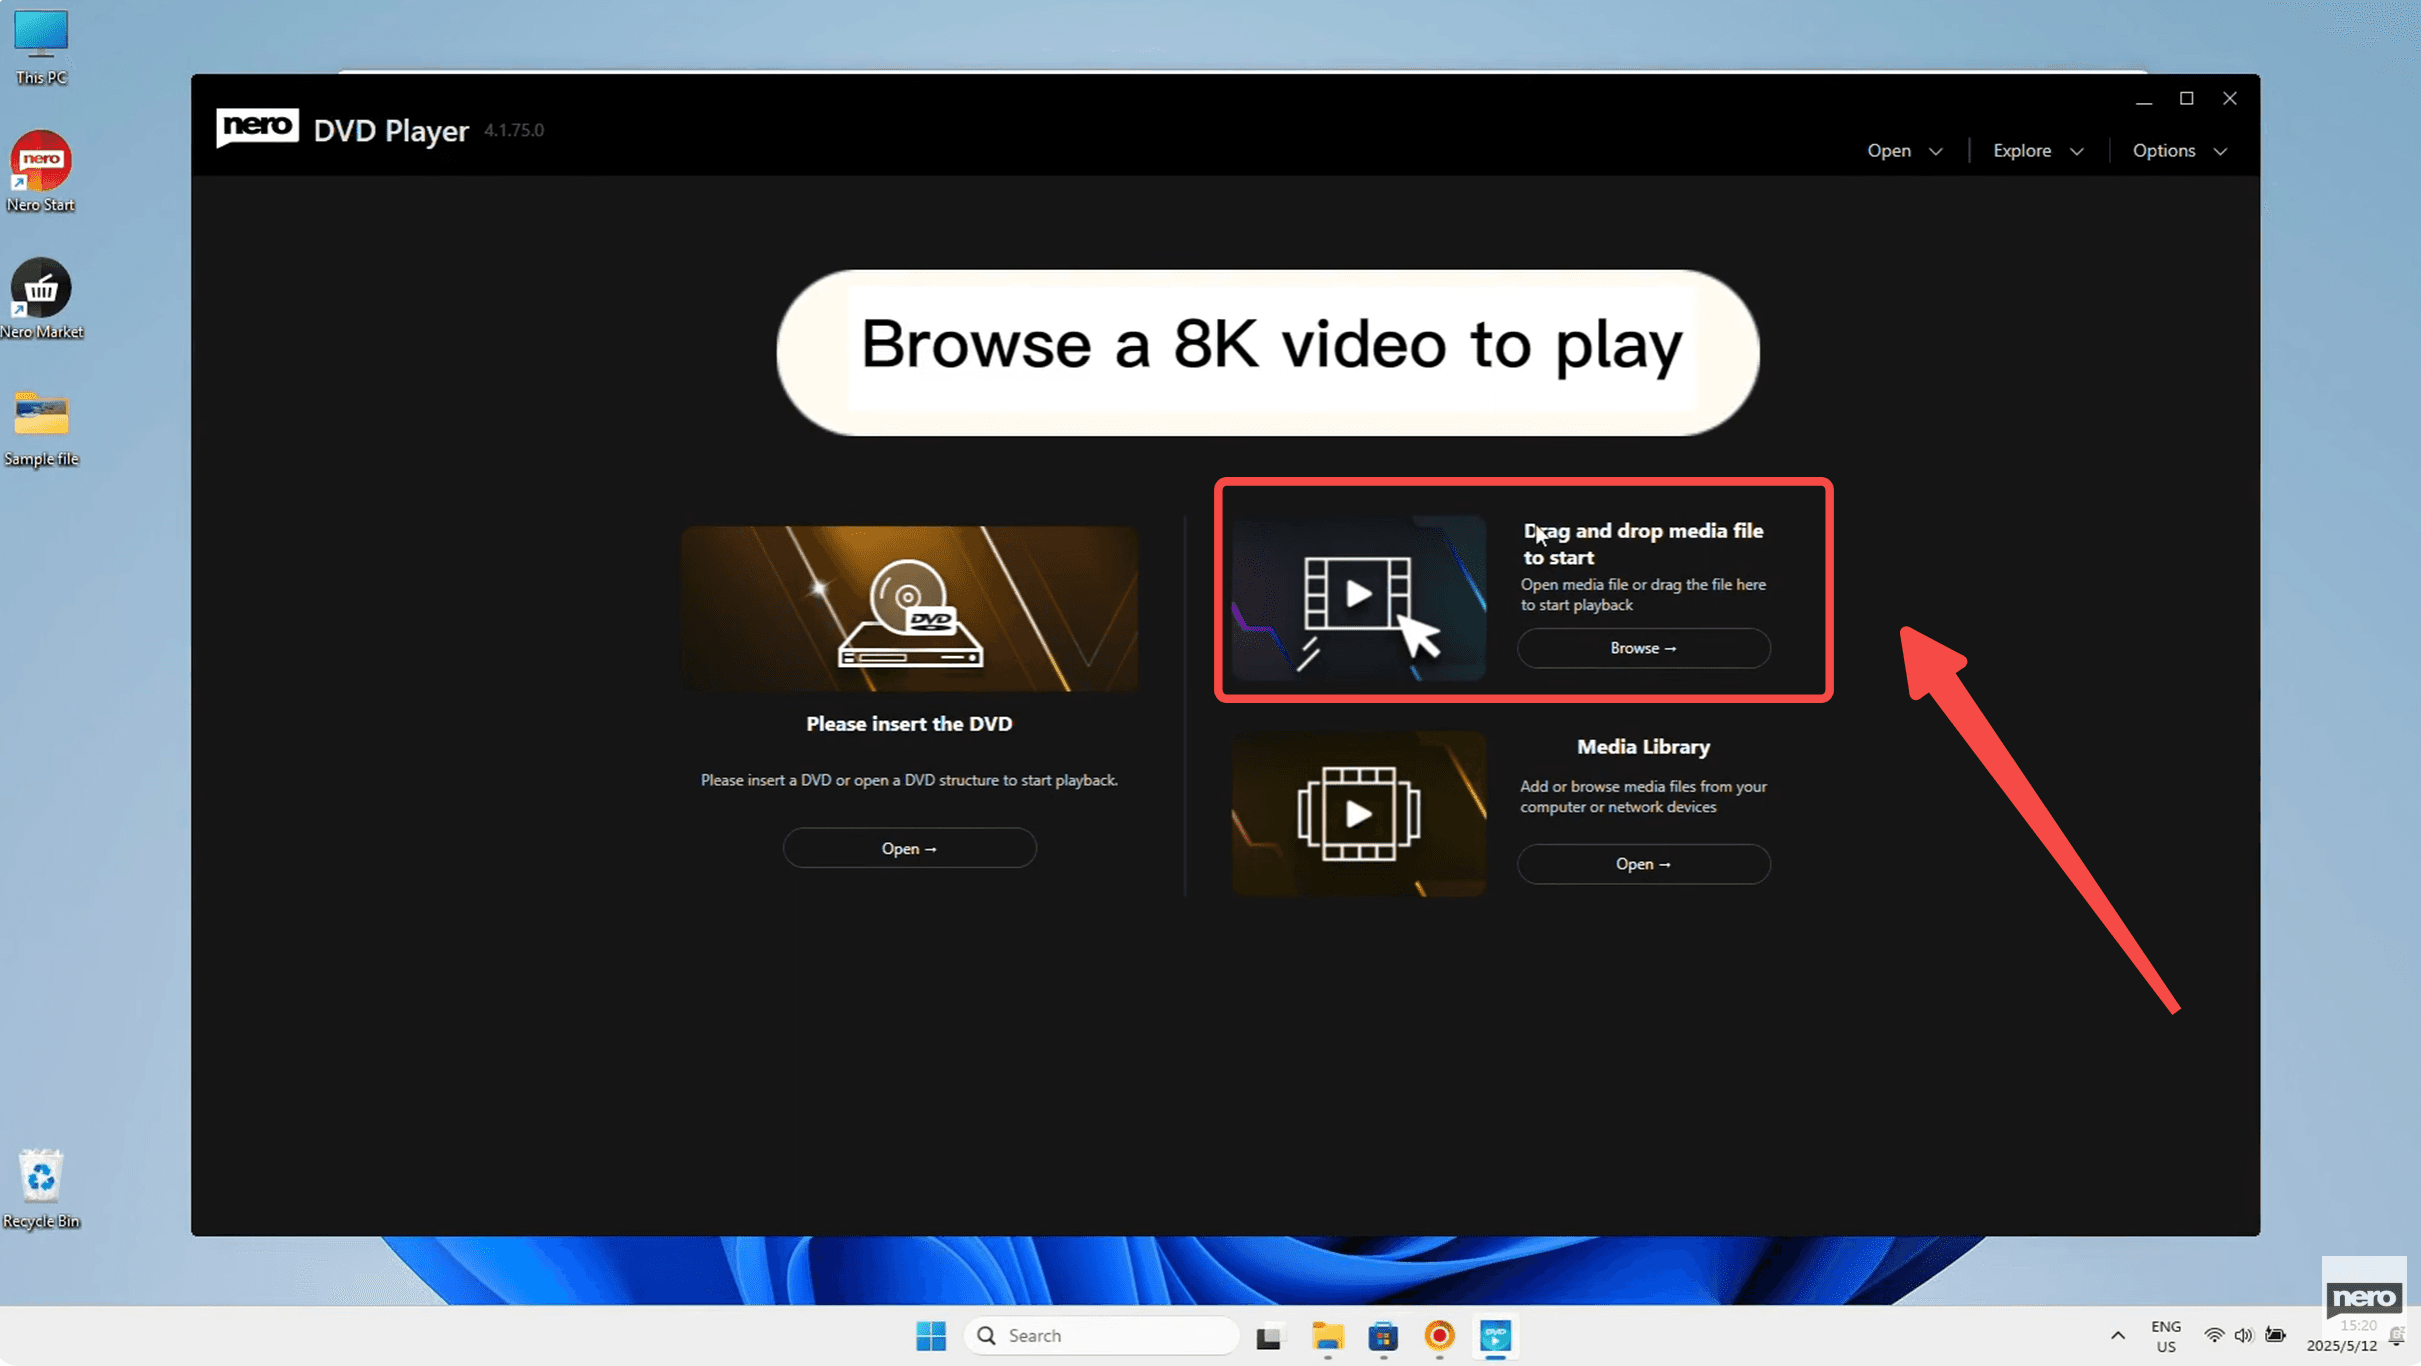
Task: Close the Nero DVD Player window
Action: pos(2230,98)
